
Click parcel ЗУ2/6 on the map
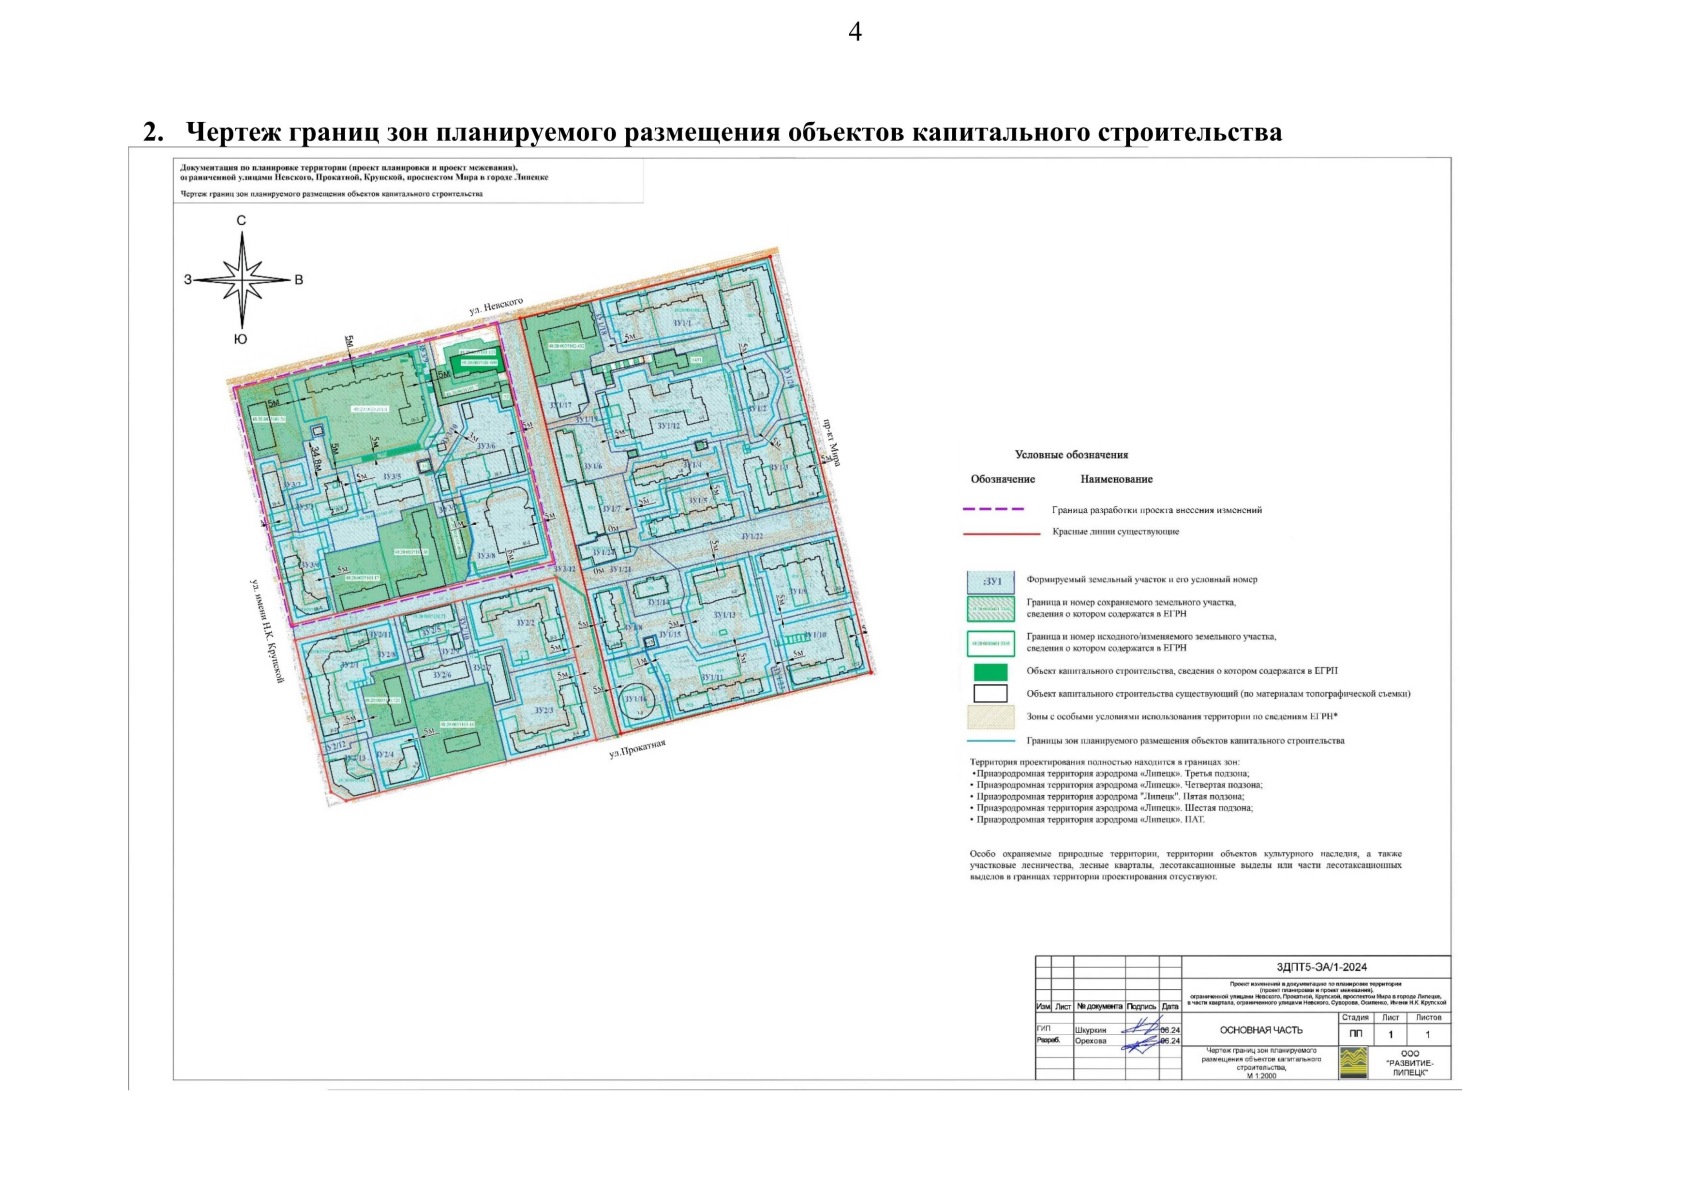point(441,675)
